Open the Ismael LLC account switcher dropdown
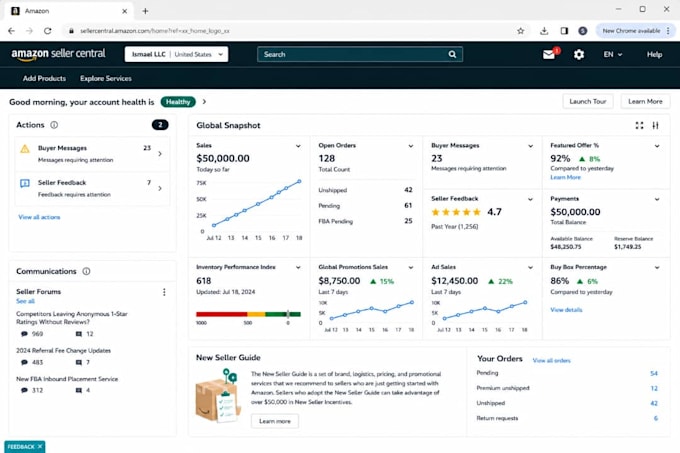Viewport: 680px width, 453px height. pos(176,54)
